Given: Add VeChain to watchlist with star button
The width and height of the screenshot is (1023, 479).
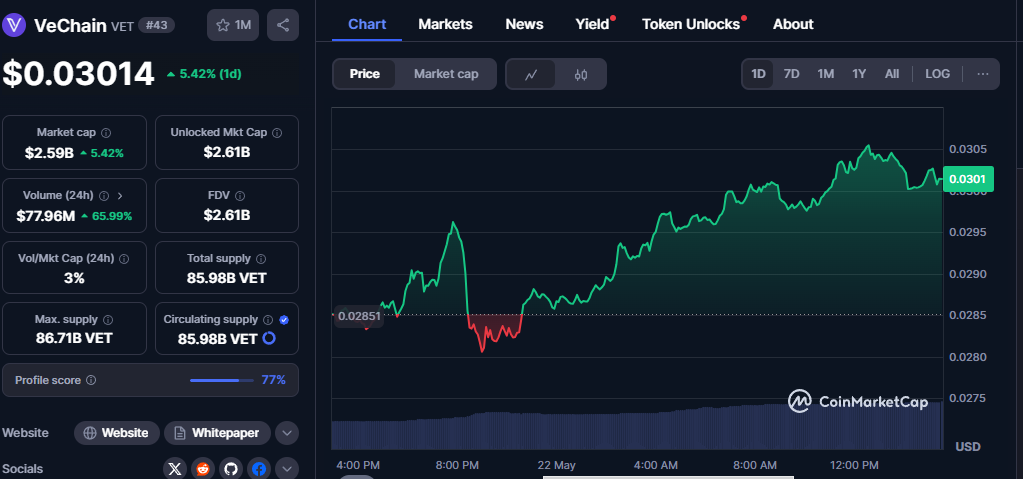Looking at the screenshot, I should coord(233,25).
